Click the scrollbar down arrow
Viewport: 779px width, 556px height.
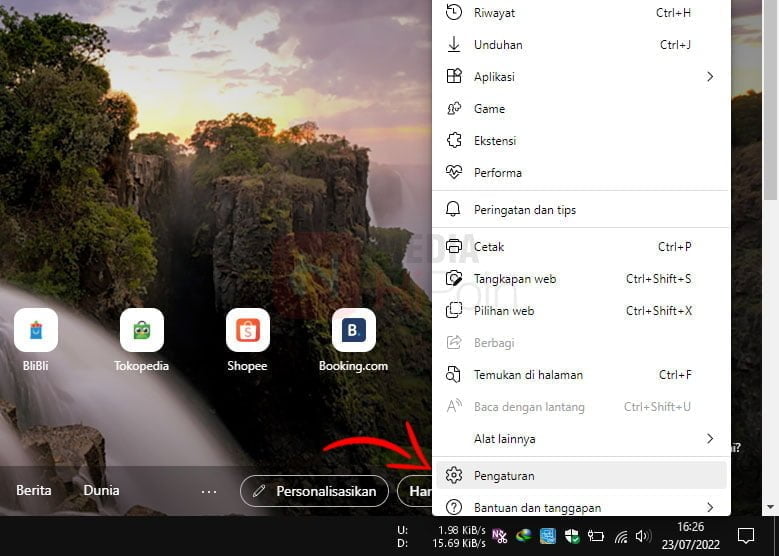pos(771,507)
